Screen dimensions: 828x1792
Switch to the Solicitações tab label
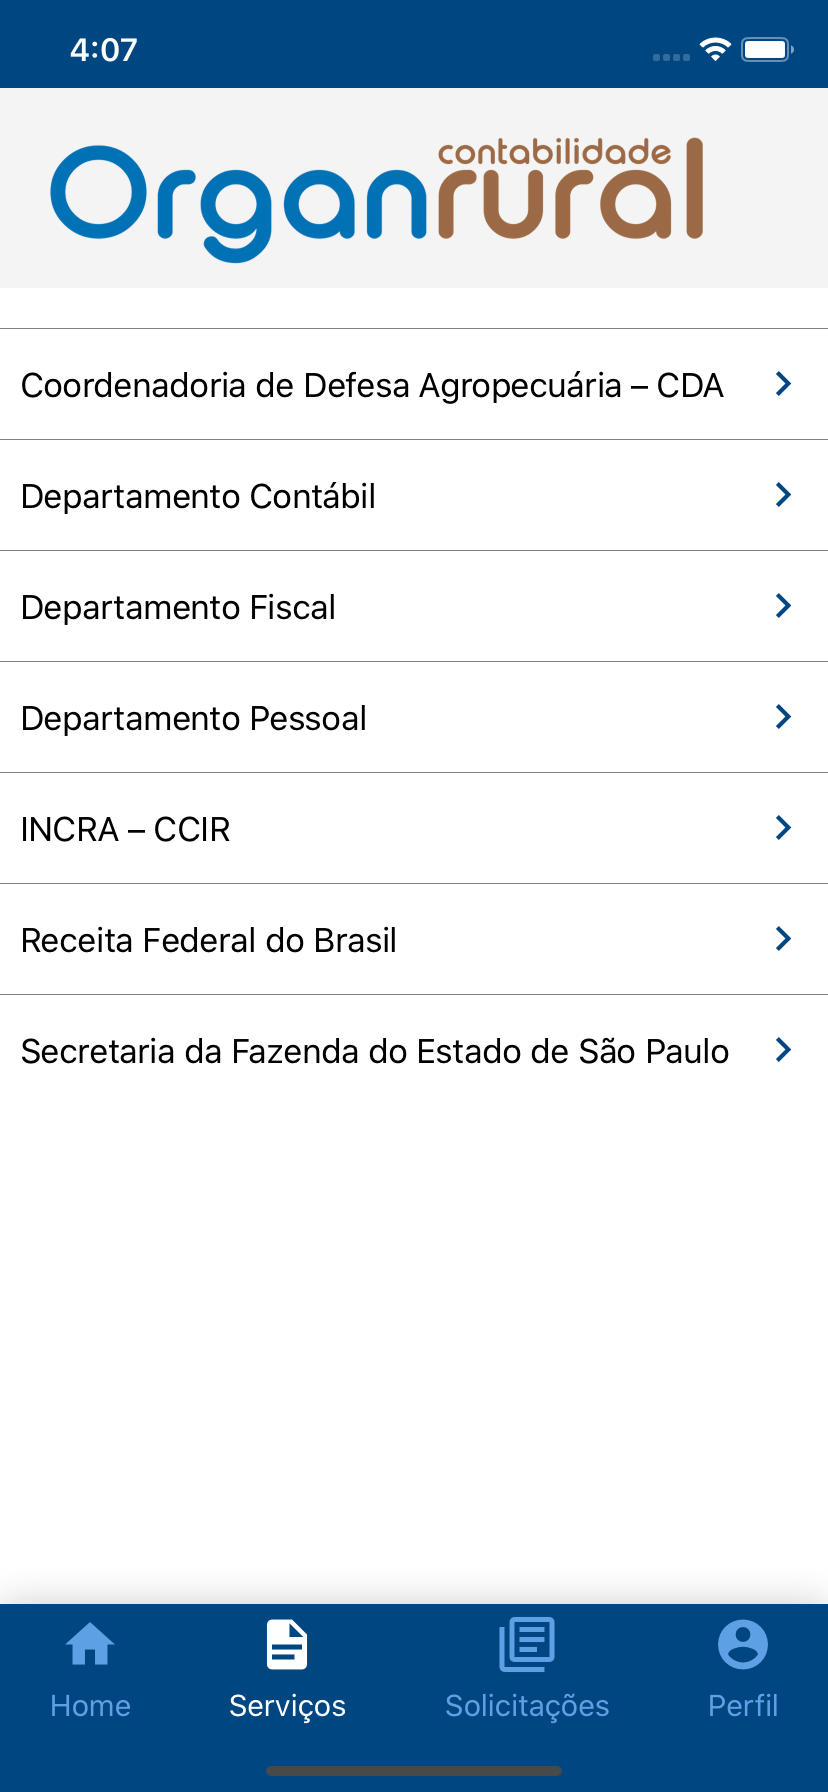tap(527, 1706)
